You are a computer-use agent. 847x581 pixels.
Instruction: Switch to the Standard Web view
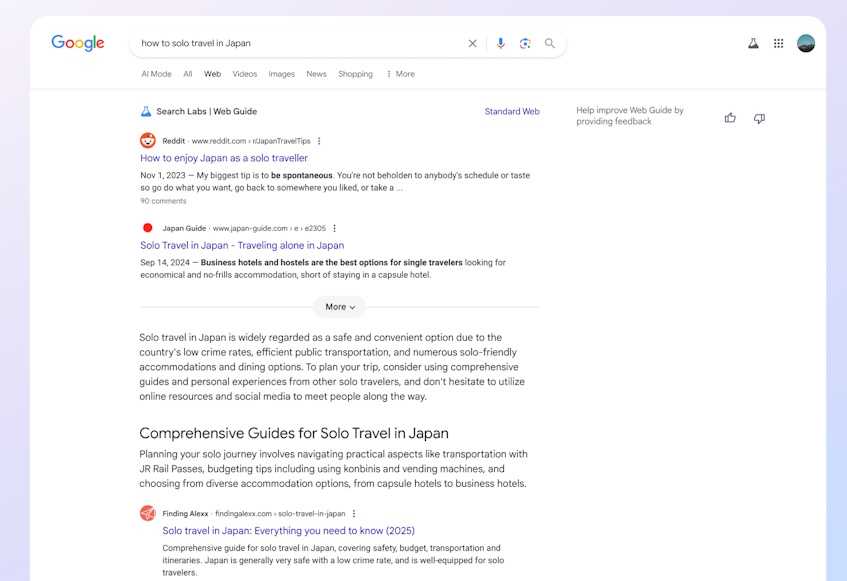click(512, 111)
